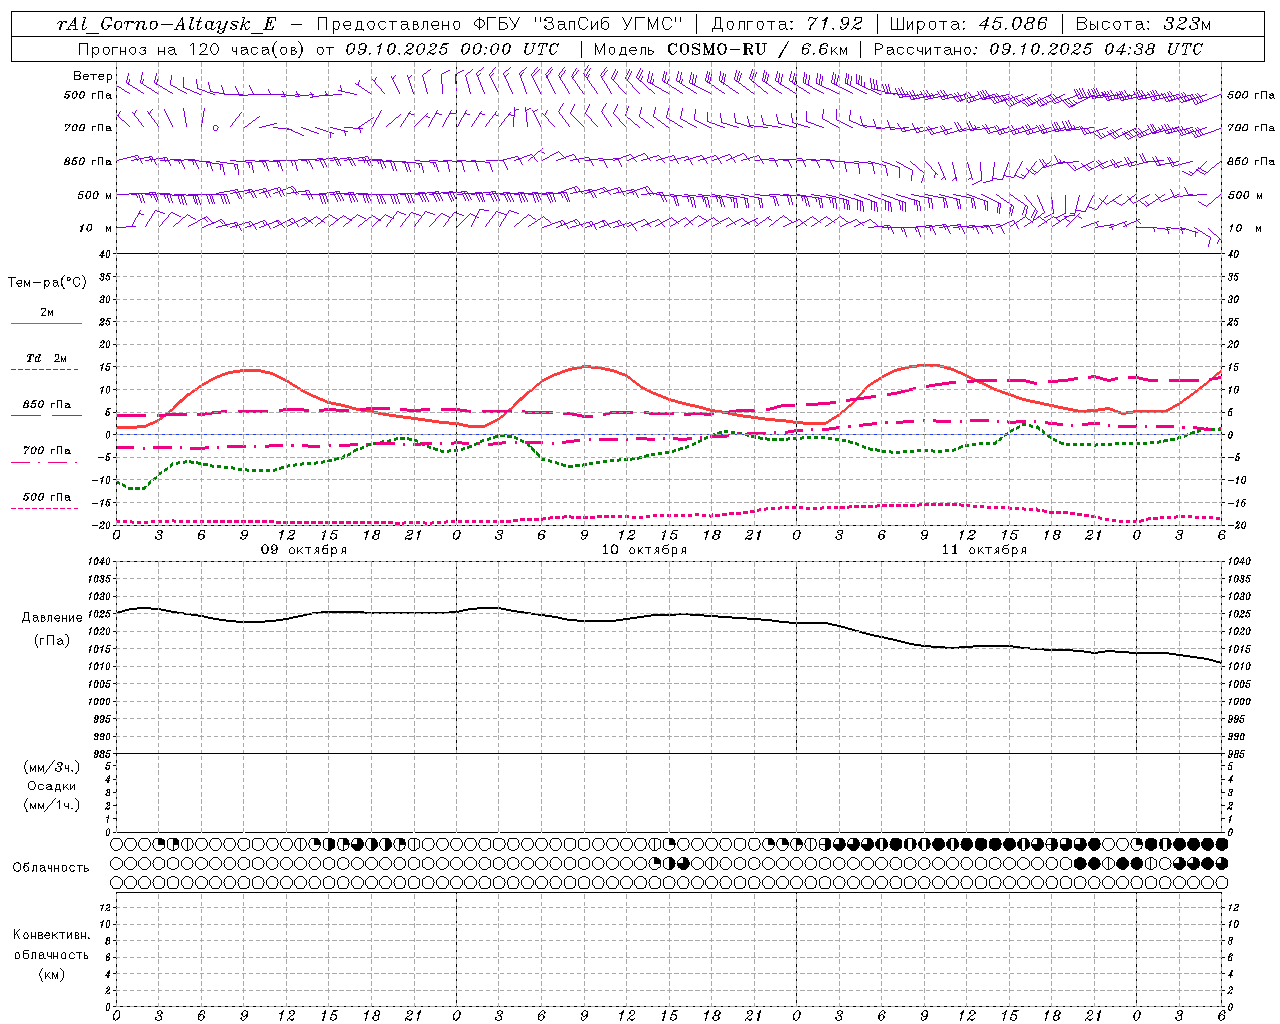
Task: Click the black pressure curve line
Action: (668, 615)
